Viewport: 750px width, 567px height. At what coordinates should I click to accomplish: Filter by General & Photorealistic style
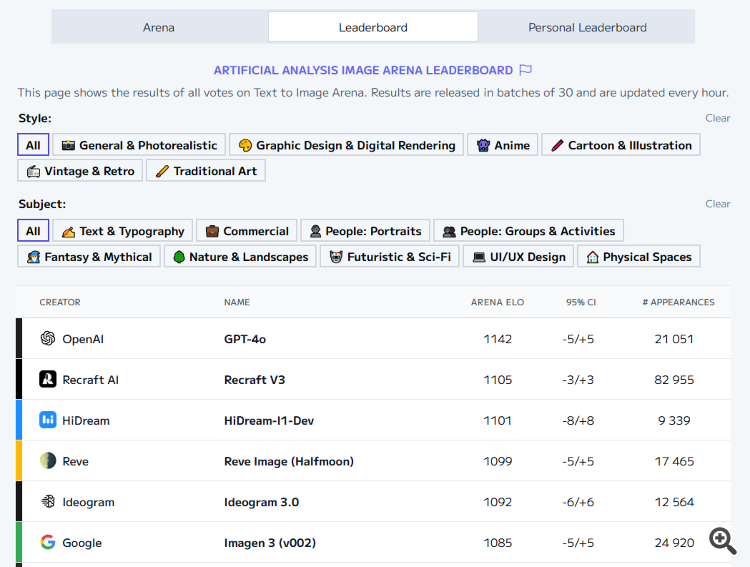(x=139, y=145)
